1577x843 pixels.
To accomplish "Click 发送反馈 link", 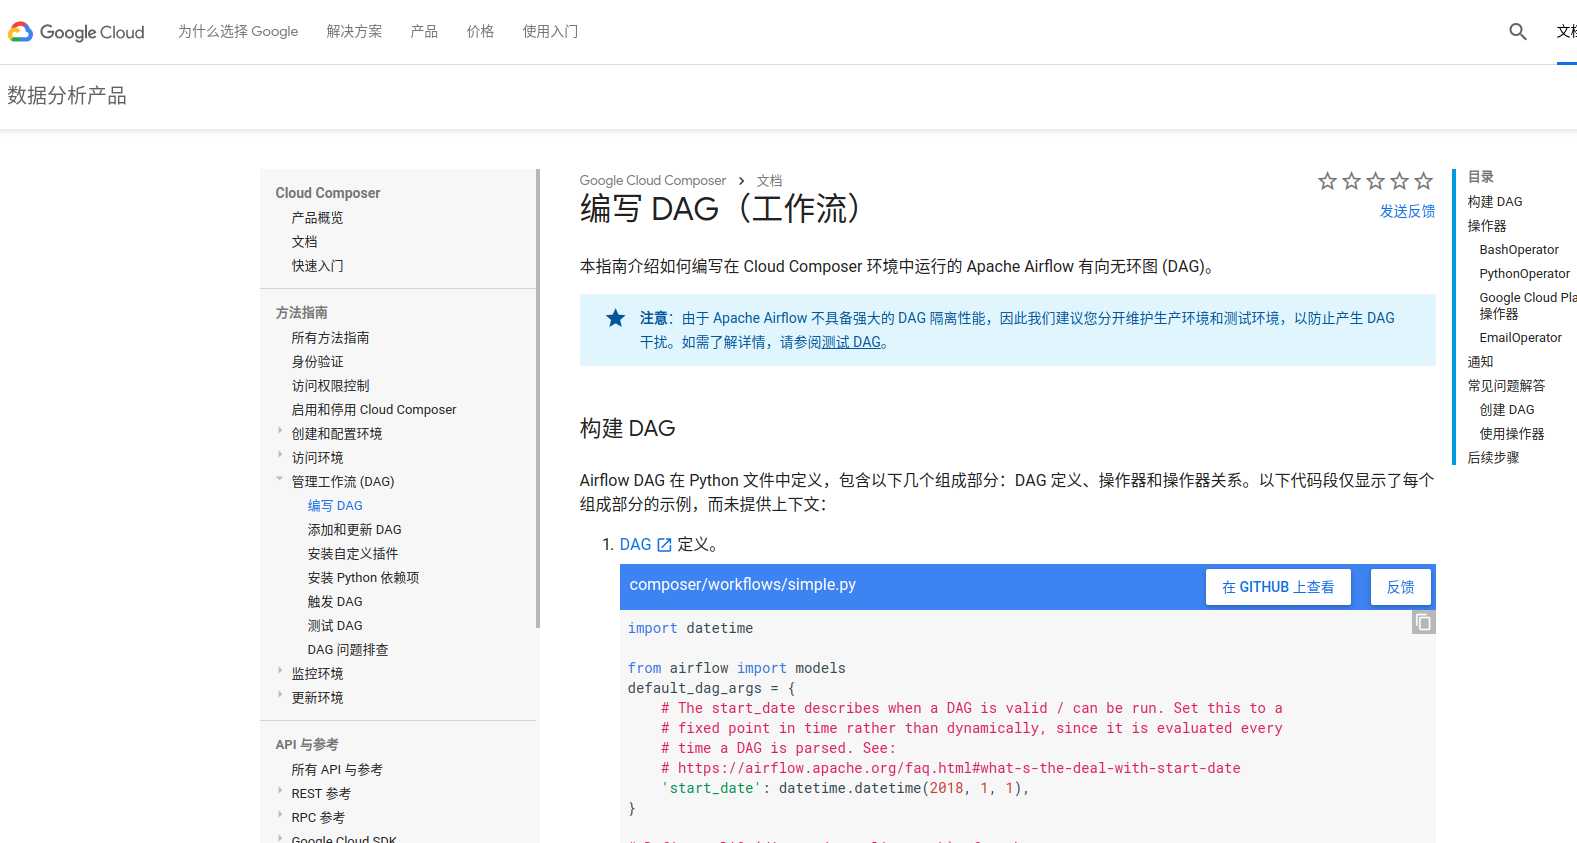I will pyautogui.click(x=1407, y=211).
